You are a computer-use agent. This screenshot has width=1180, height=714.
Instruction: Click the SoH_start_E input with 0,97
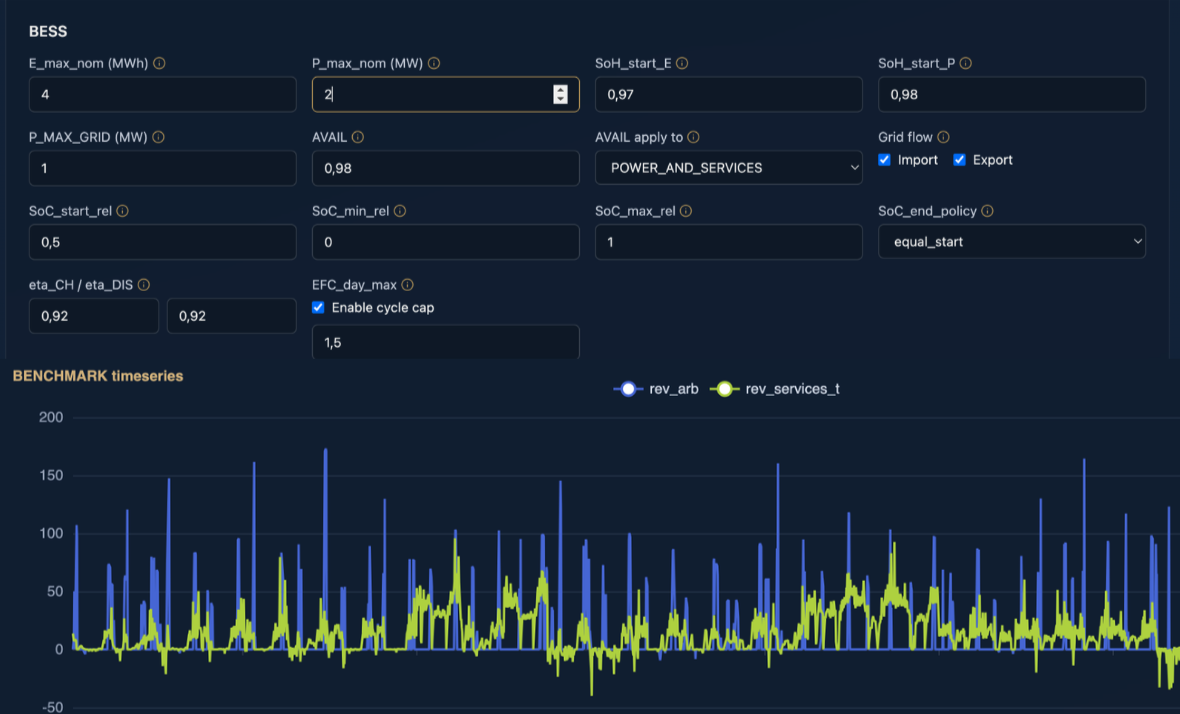tap(728, 94)
